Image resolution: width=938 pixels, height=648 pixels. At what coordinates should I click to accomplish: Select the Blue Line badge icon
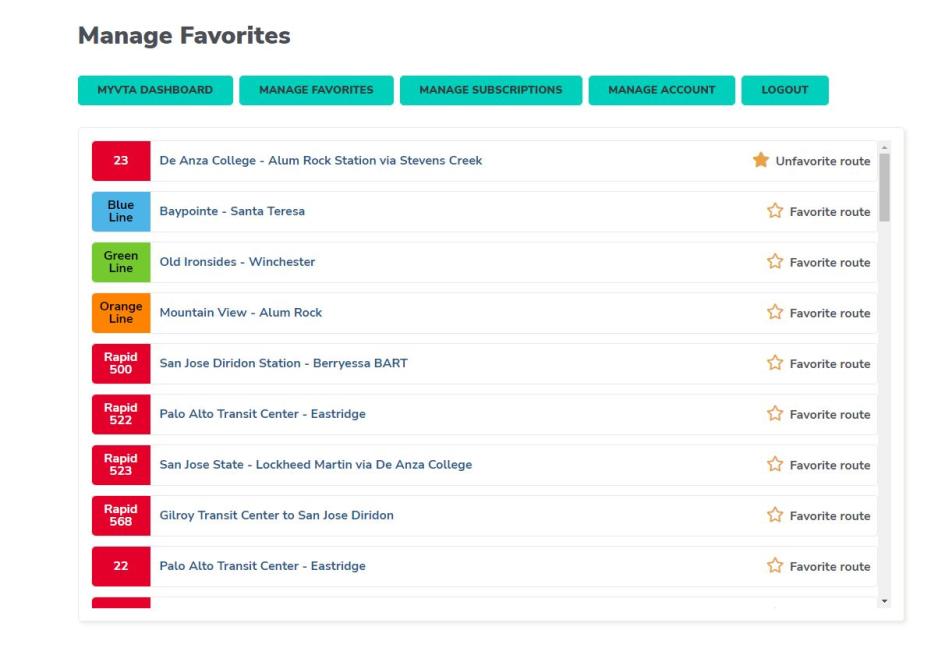tap(120, 211)
